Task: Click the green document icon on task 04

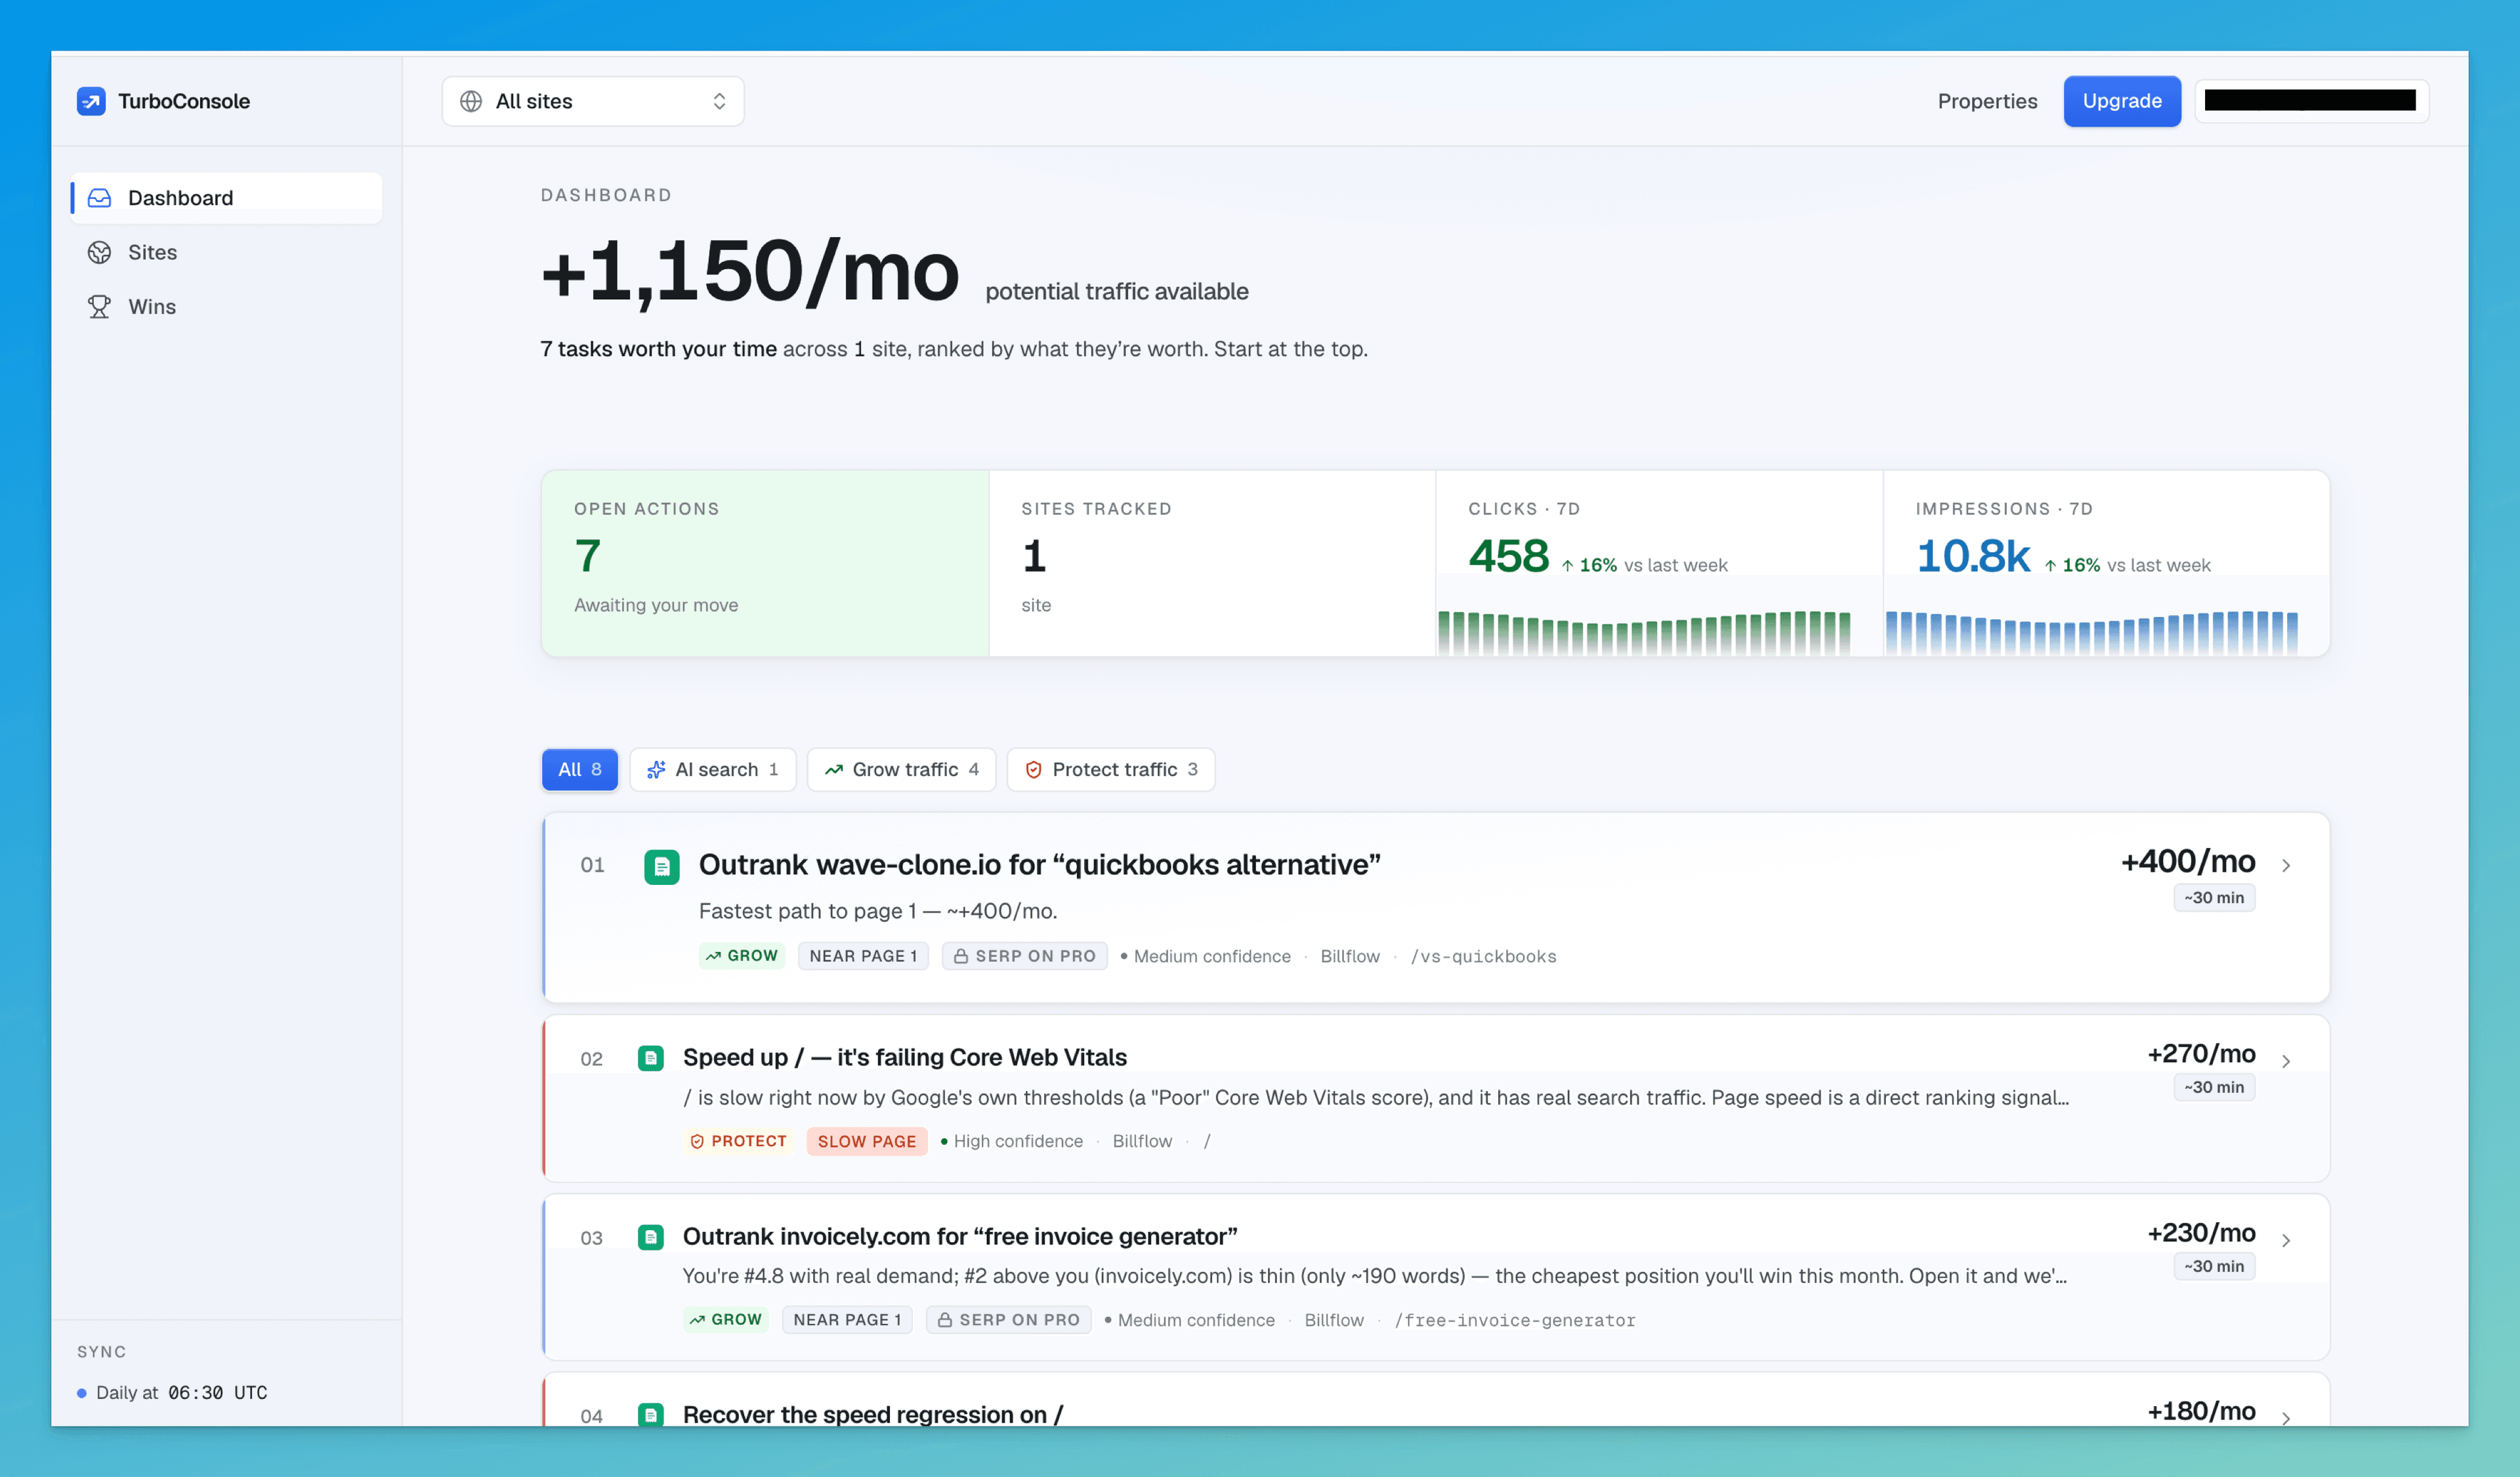Action: point(651,1414)
